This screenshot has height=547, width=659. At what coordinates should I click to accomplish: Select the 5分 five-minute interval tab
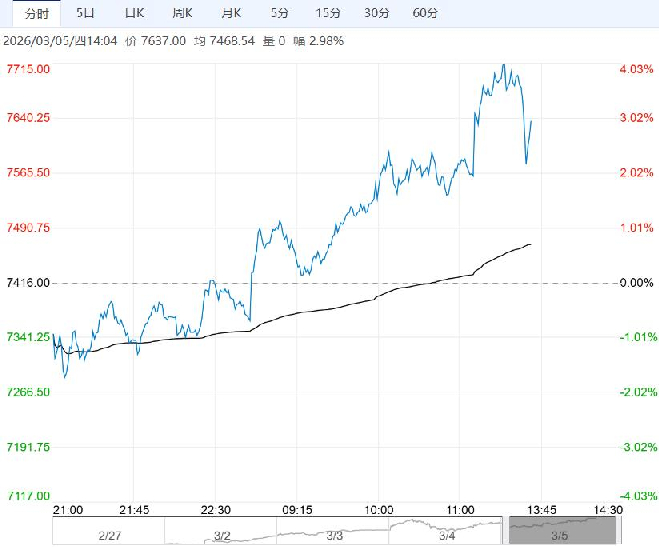281,13
